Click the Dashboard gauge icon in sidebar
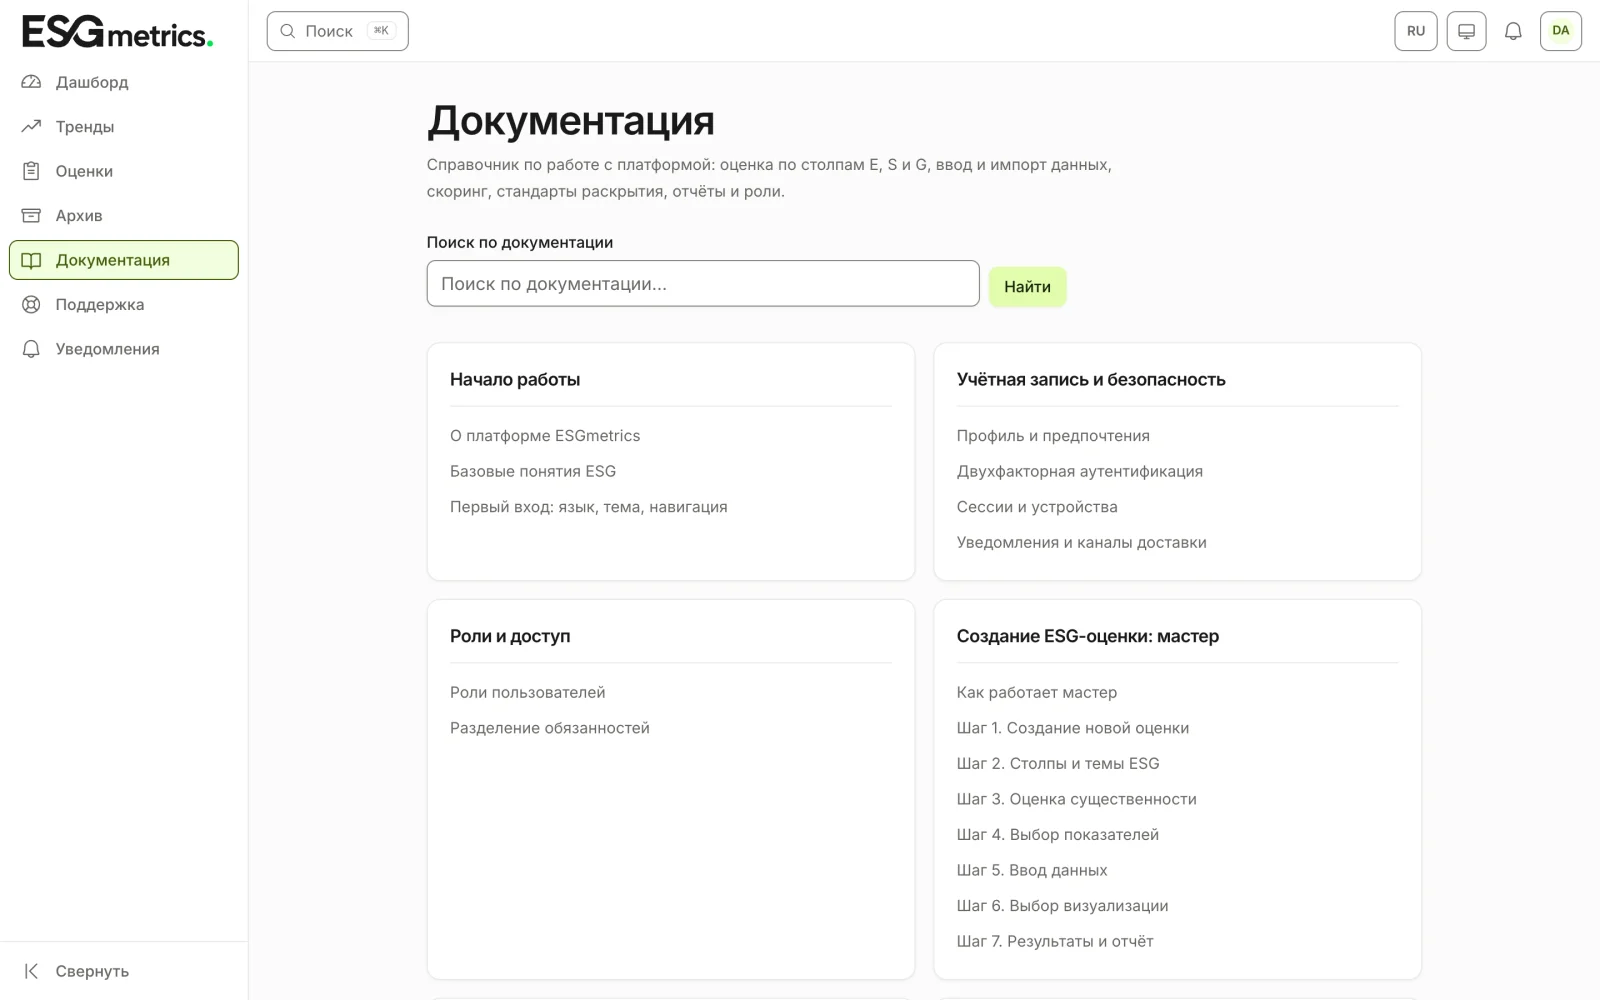 pos(31,82)
